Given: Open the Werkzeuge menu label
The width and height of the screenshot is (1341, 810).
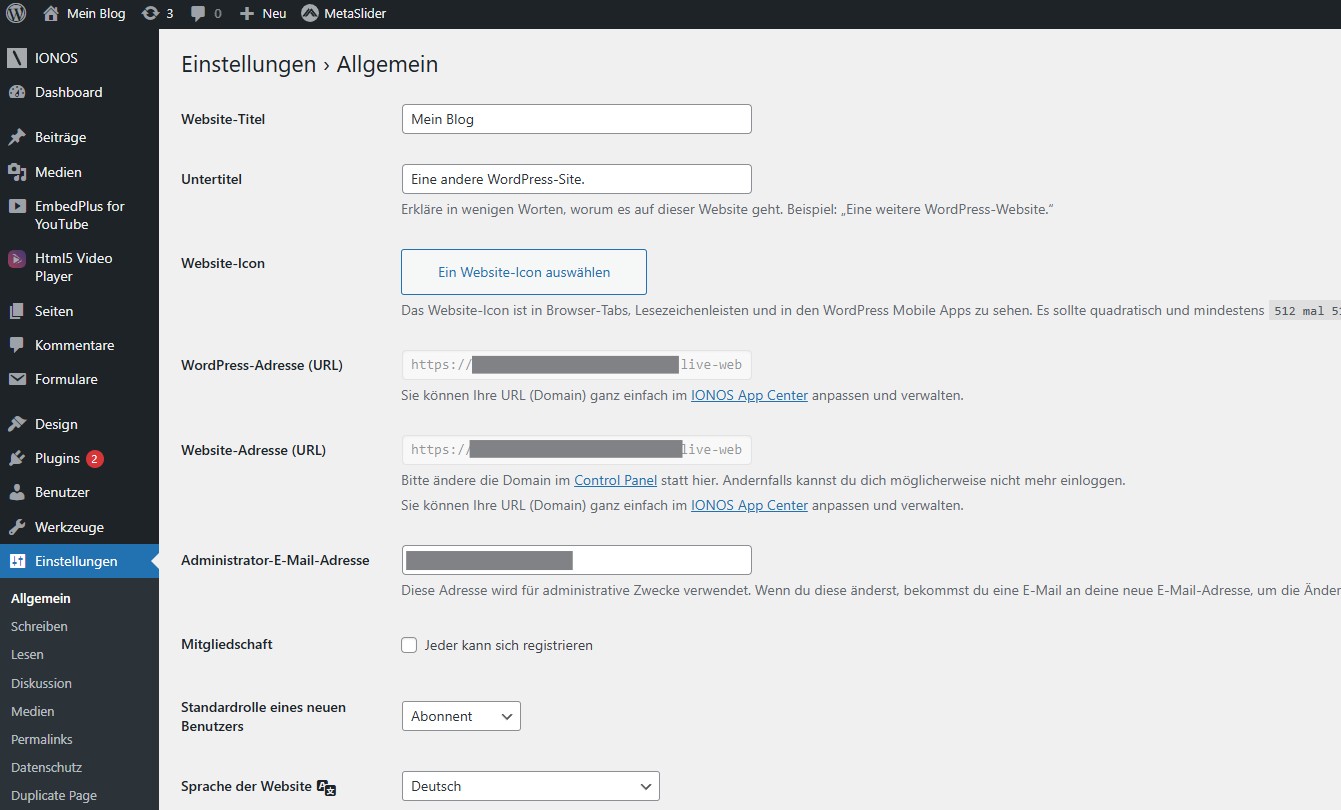Looking at the screenshot, I should point(69,527).
